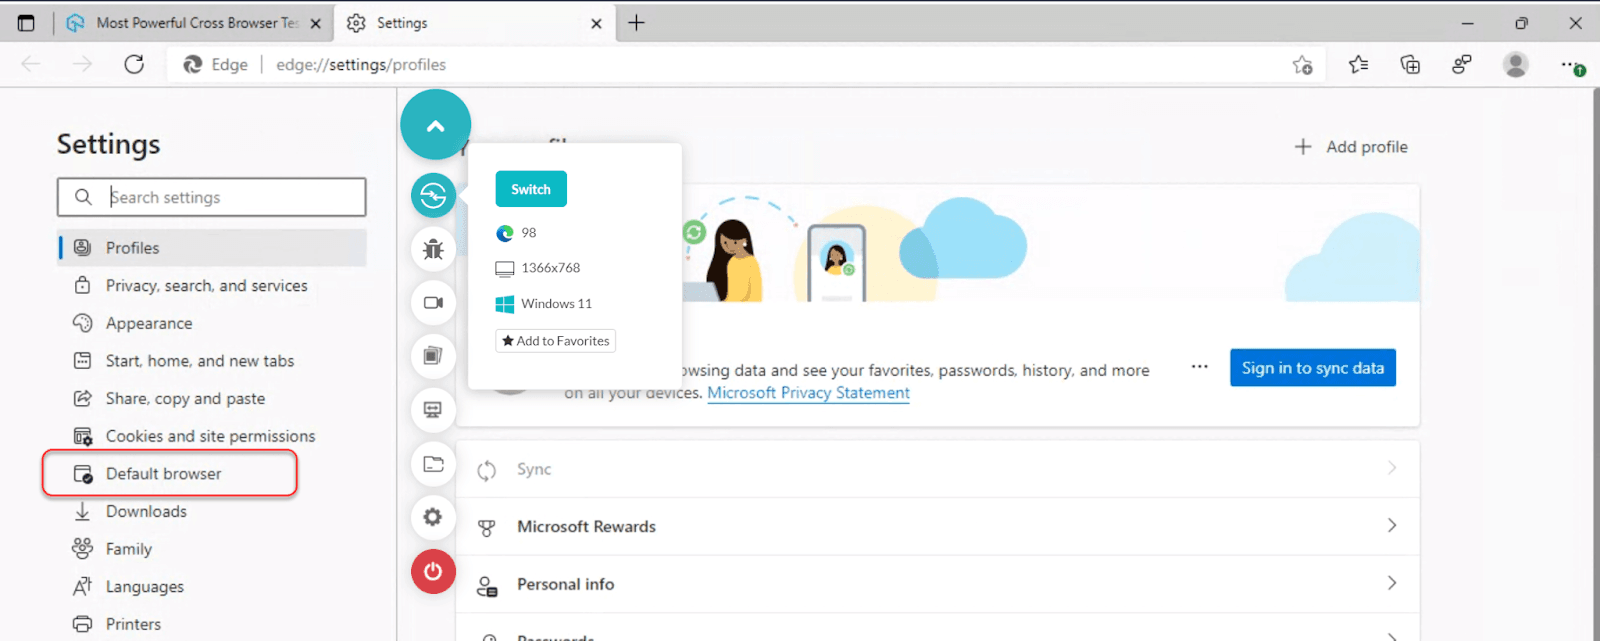
Task: Open the files folder icon in the floating toolbar
Action: (x=433, y=463)
